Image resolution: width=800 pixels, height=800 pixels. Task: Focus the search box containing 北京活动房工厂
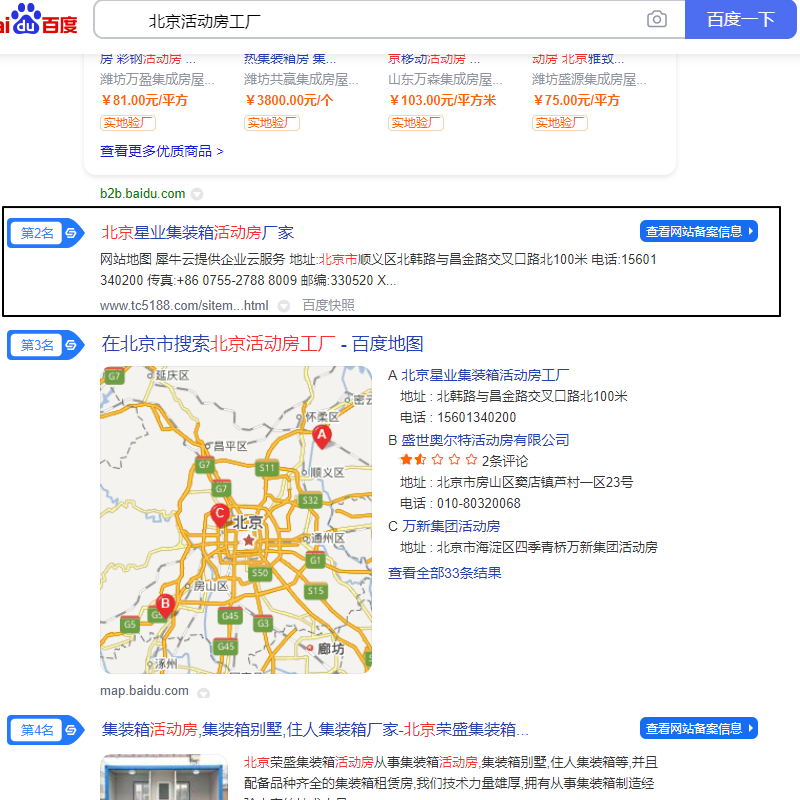pos(389,20)
